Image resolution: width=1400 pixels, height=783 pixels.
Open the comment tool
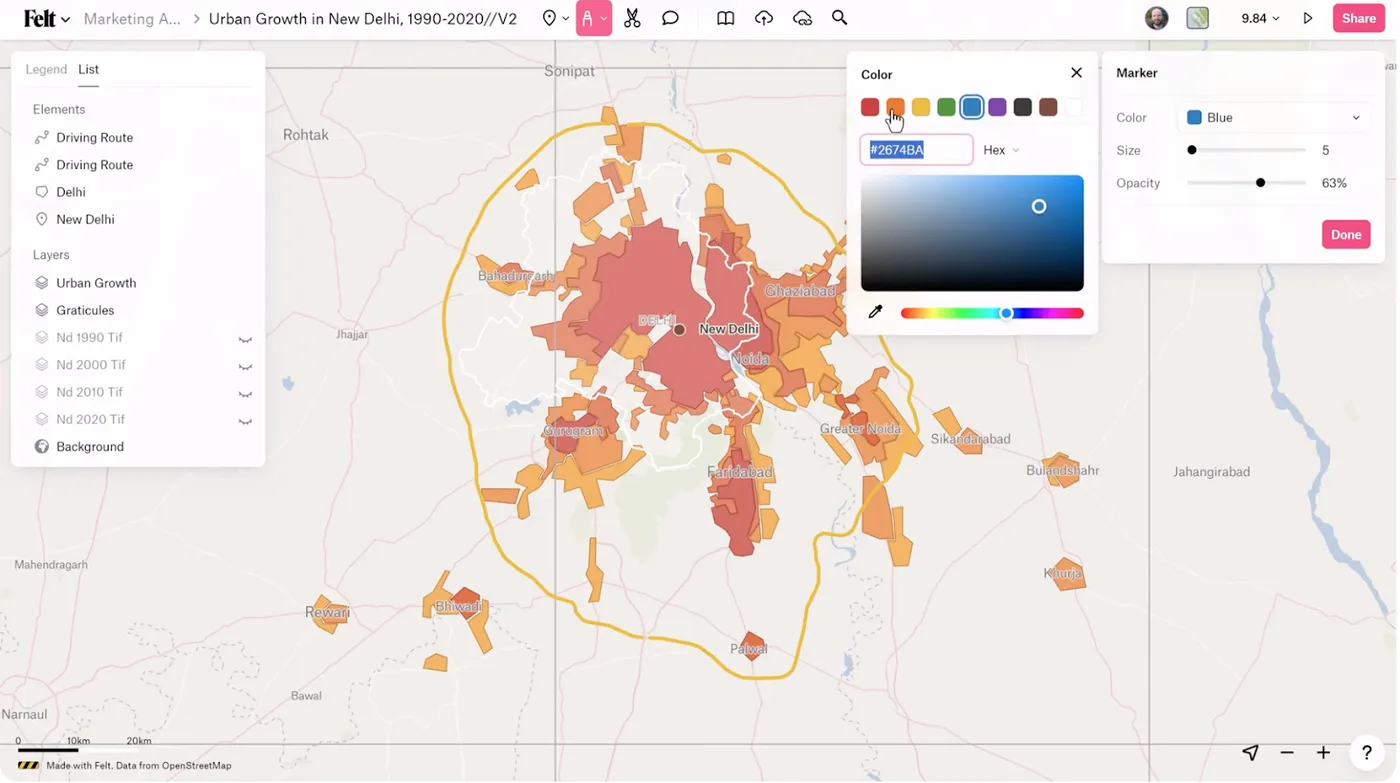coord(670,18)
